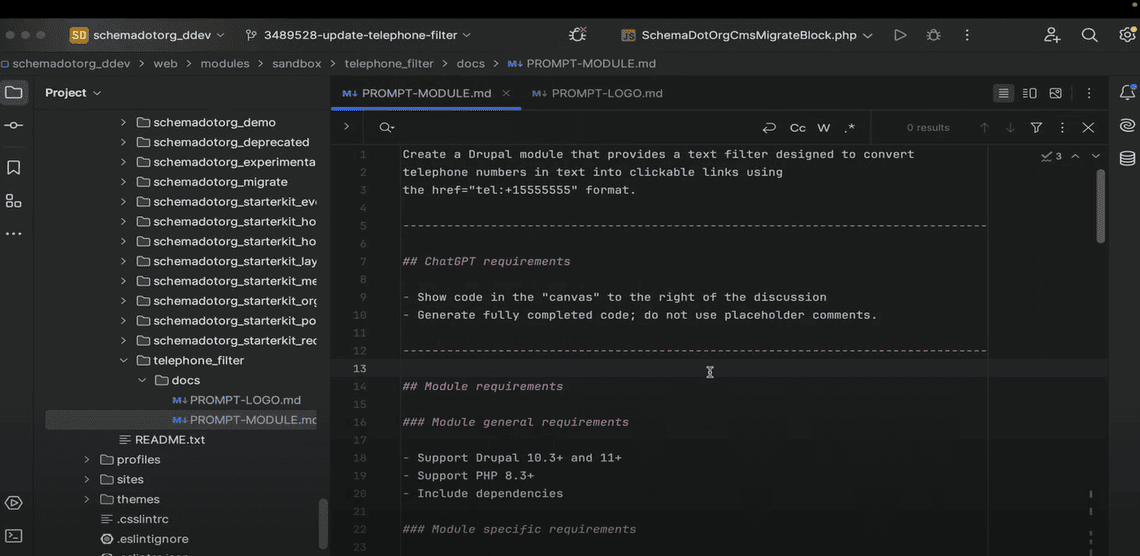Screen dimensions: 1140x556
Task: Select README.txt in the project tree
Action: pos(161,440)
